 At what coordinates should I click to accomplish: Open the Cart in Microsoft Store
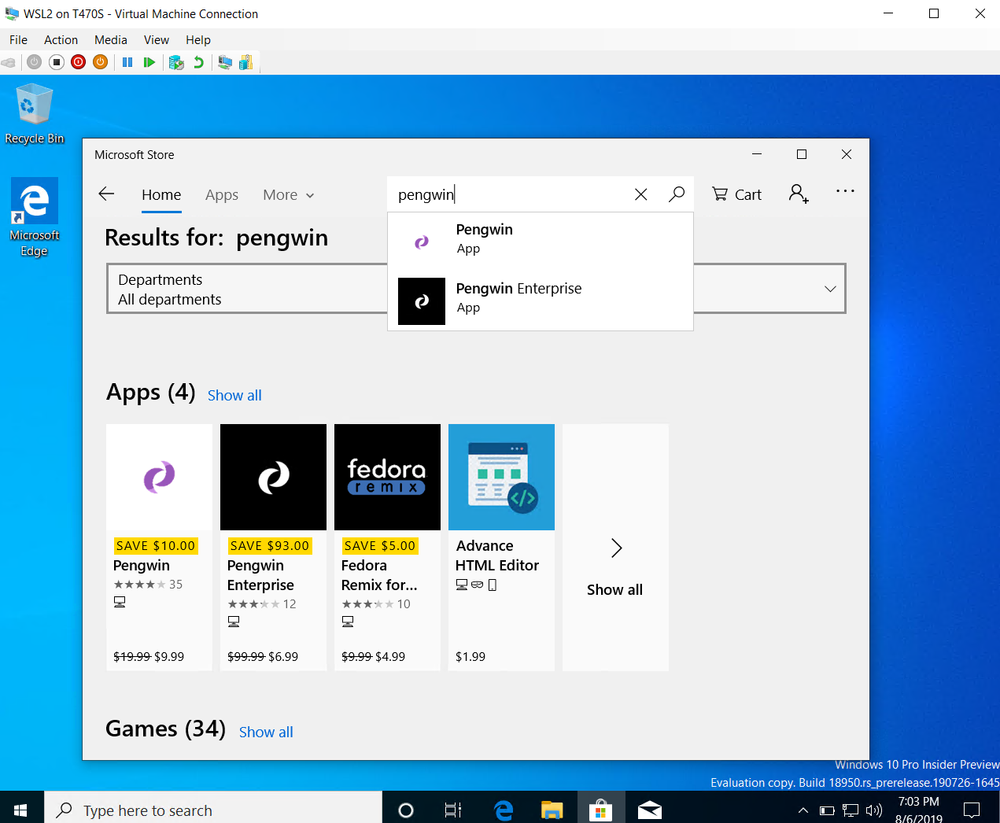736,194
